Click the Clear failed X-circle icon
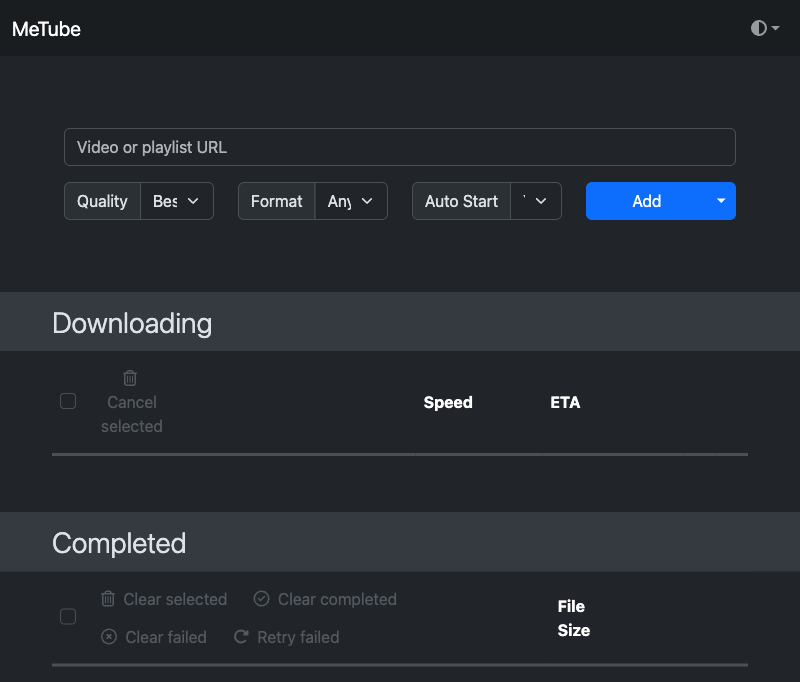This screenshot has width=800, height=682. [109, 637]
